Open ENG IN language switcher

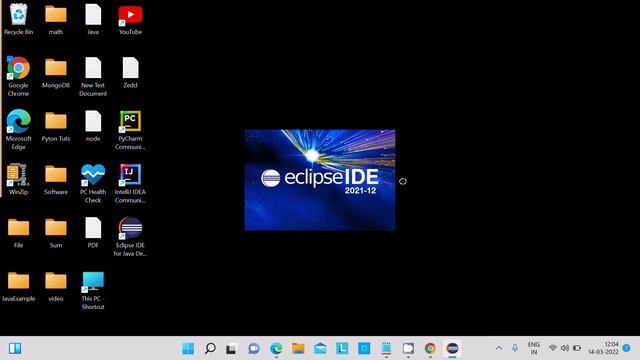point(533,348)
